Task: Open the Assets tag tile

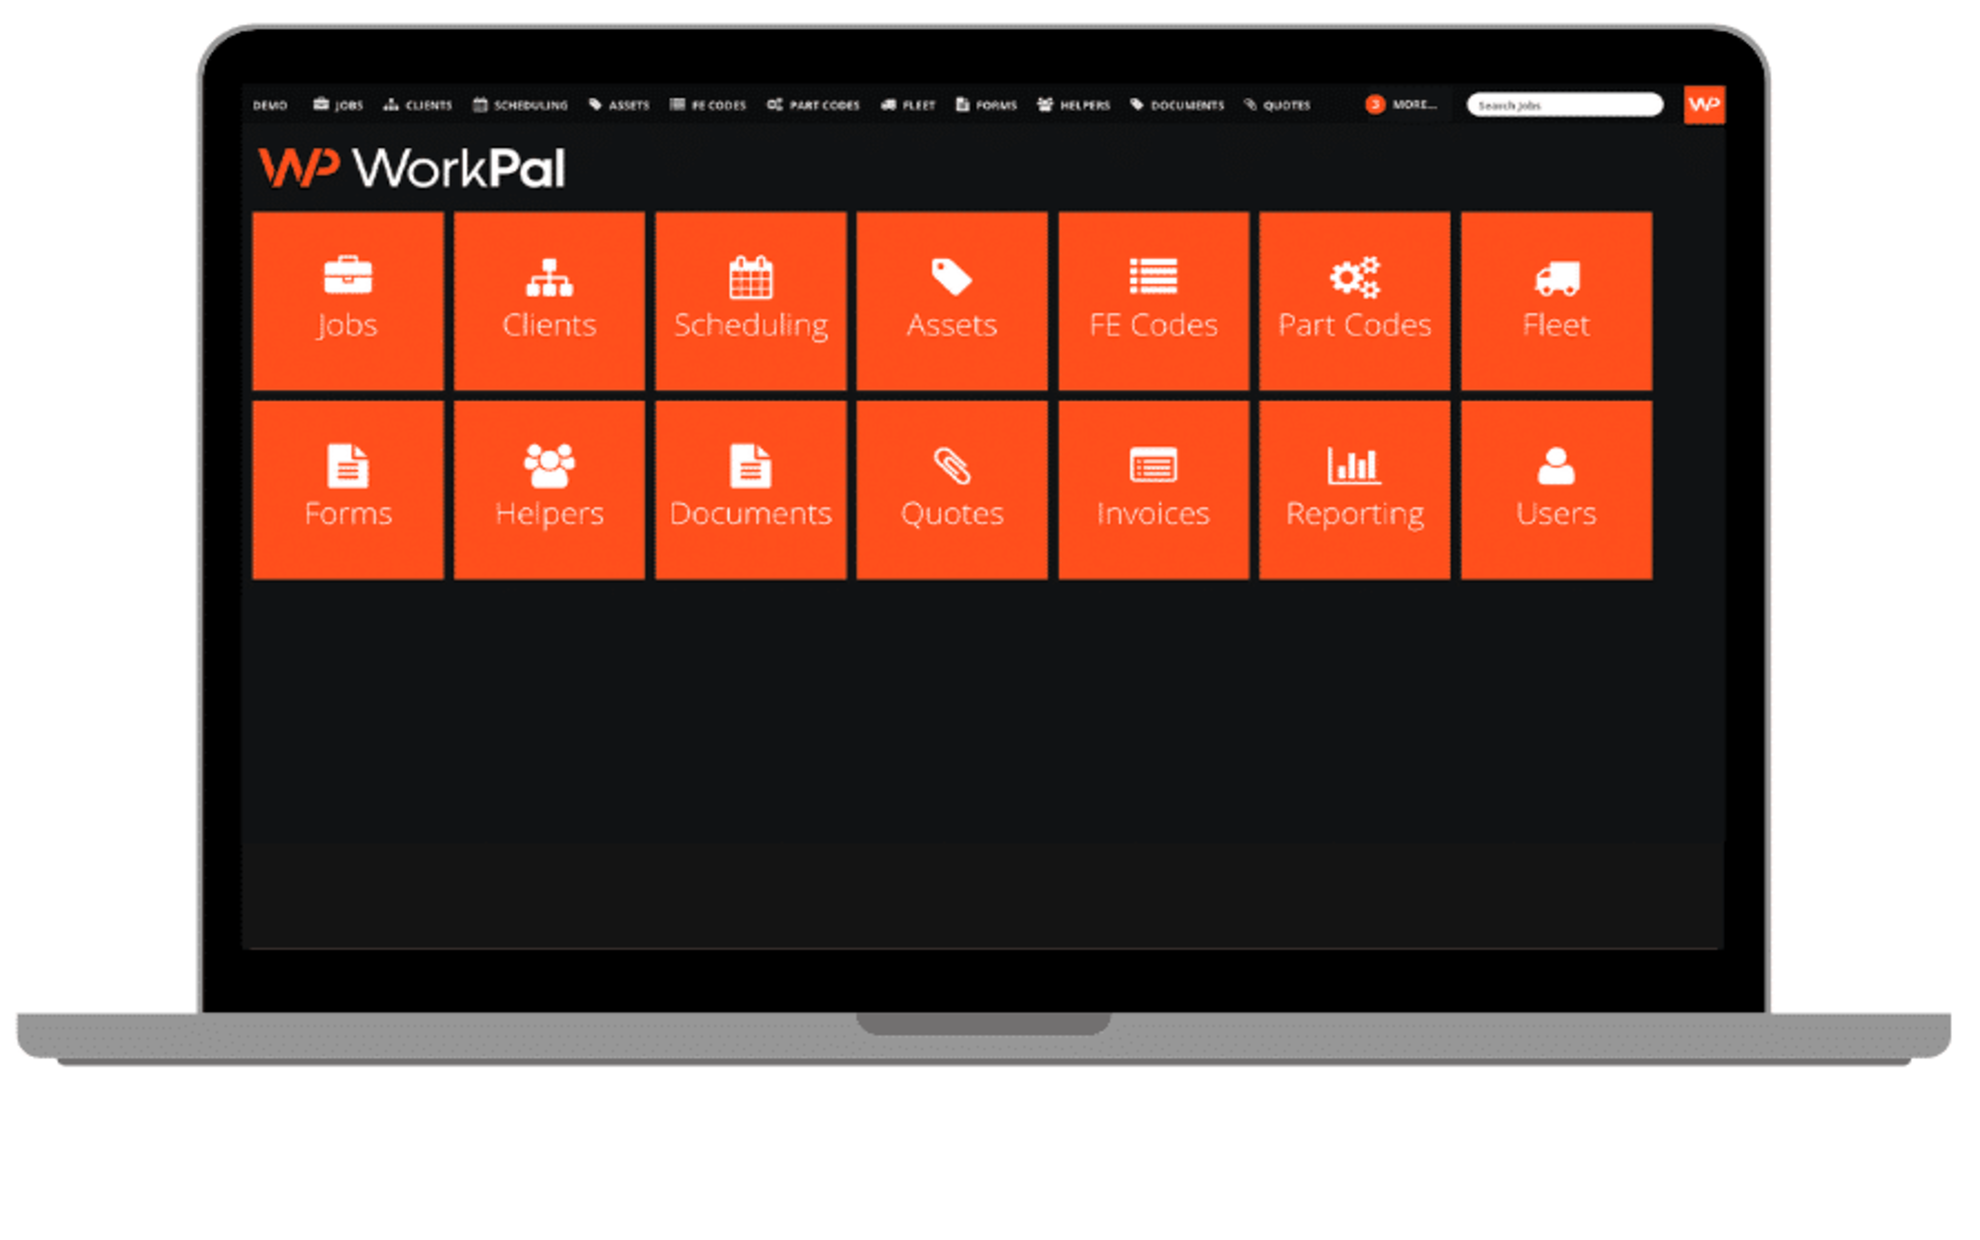Action: (x=951, y=300)
